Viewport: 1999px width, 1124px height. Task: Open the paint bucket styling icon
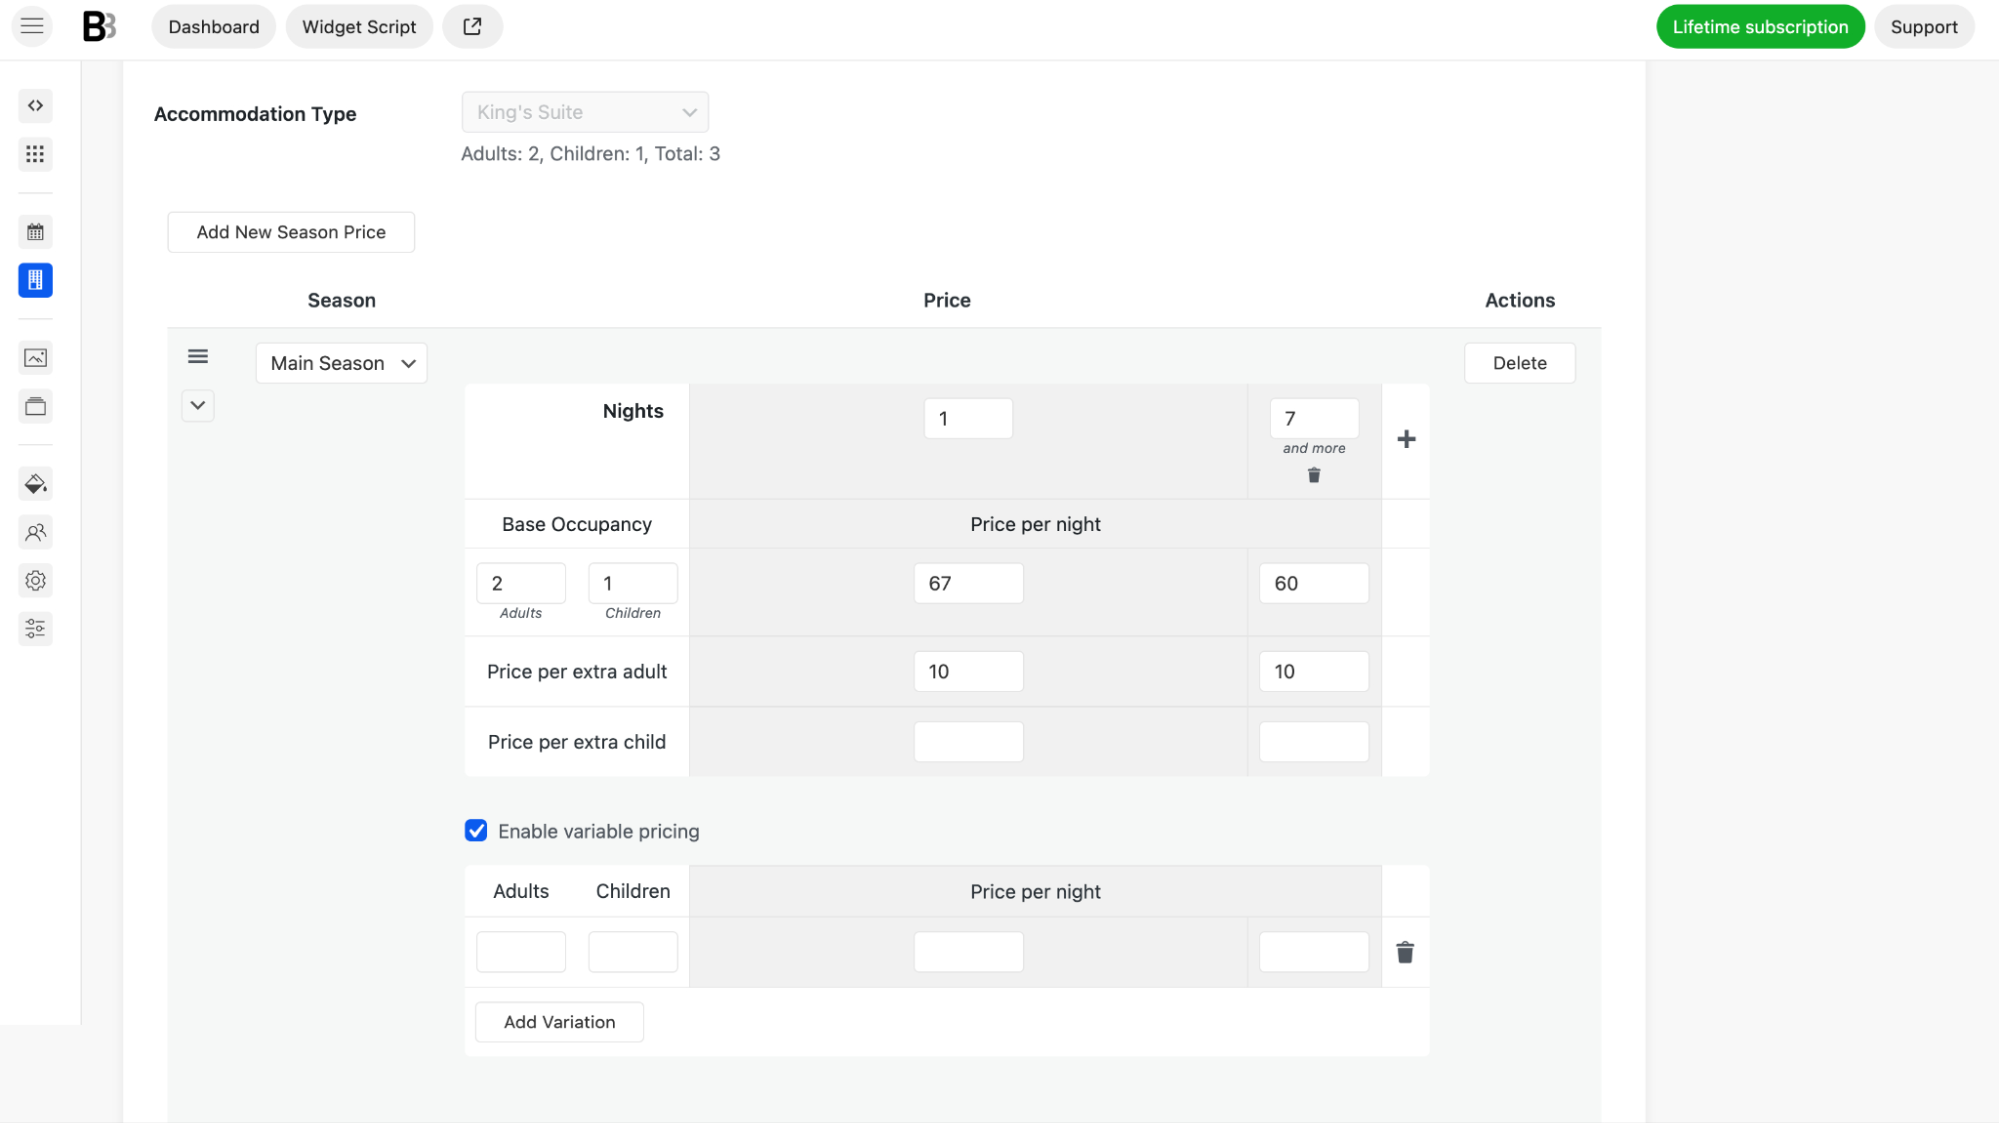(35, 484)
